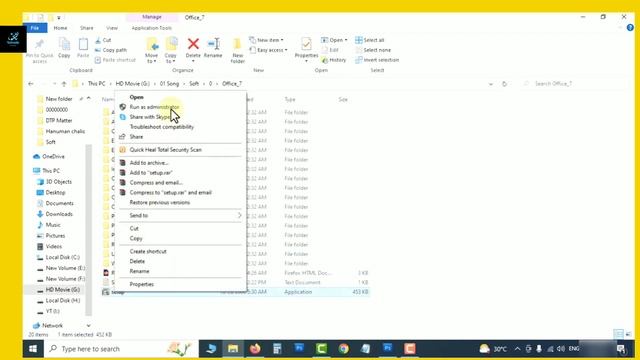This screenshot has width=640, height=360.
Task: Click the Back navigation arrow
Action: point(31,84)
